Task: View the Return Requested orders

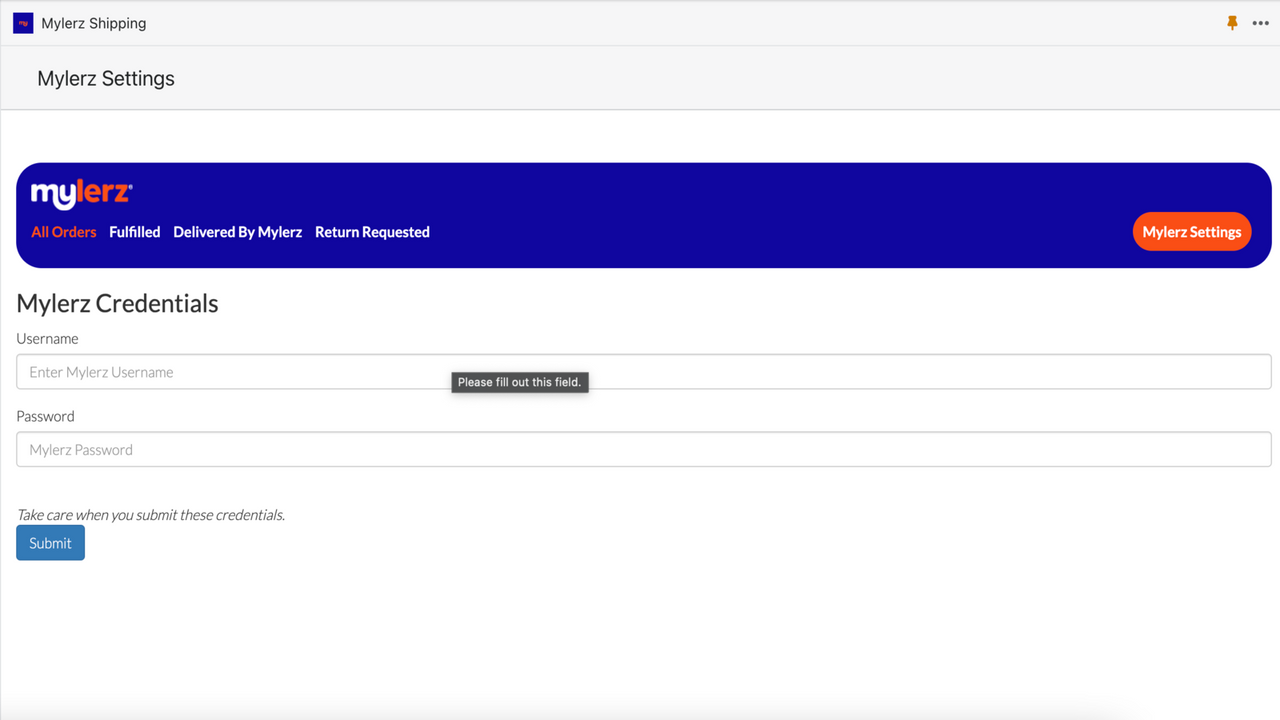Action: 371,231
